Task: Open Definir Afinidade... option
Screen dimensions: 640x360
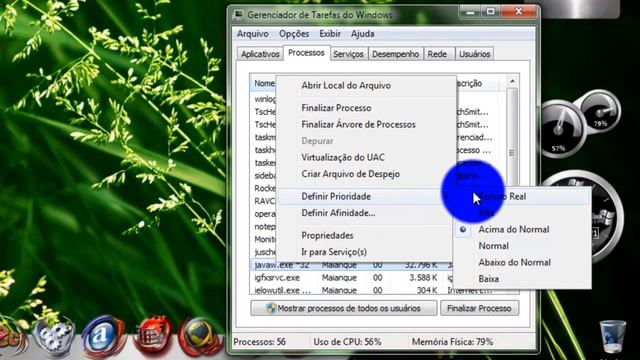Action: pos(366,213)
